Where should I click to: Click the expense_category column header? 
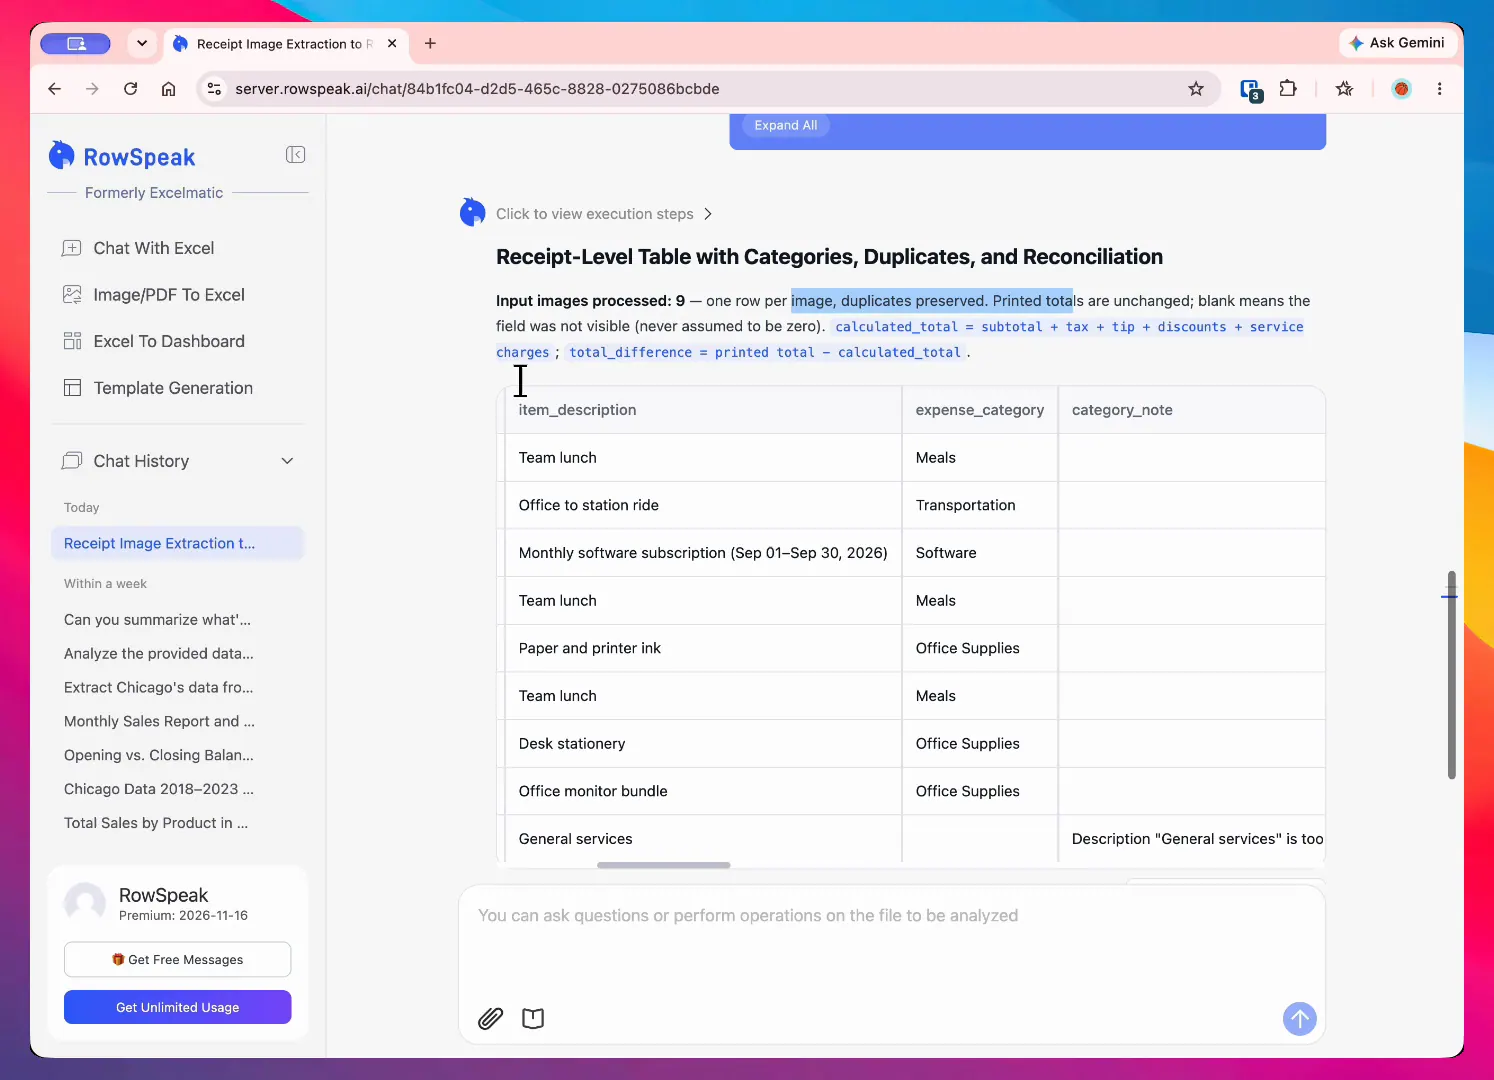point(980,410)
